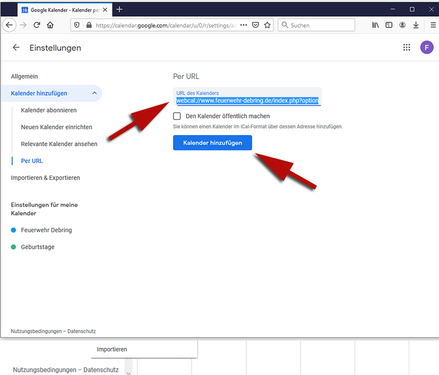Open Kalender abonnieren
This screenshot has height=375, width=439.
click(49, 110)
